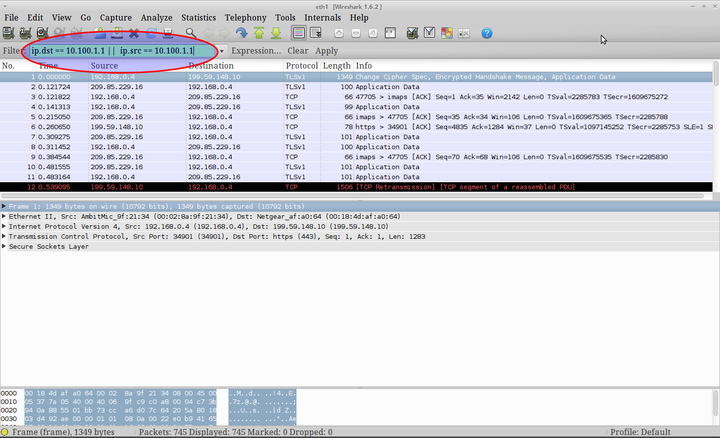Edit display filters icon
Screen dimensions: 720x438
point(429,33)
